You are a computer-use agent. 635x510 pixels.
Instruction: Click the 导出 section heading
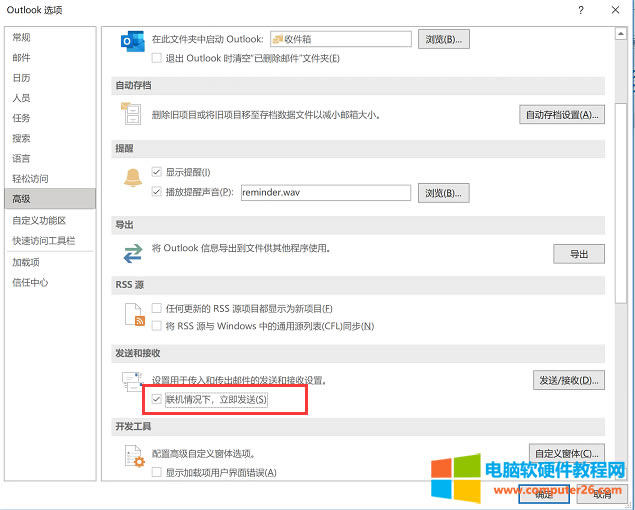click(124, 225)
